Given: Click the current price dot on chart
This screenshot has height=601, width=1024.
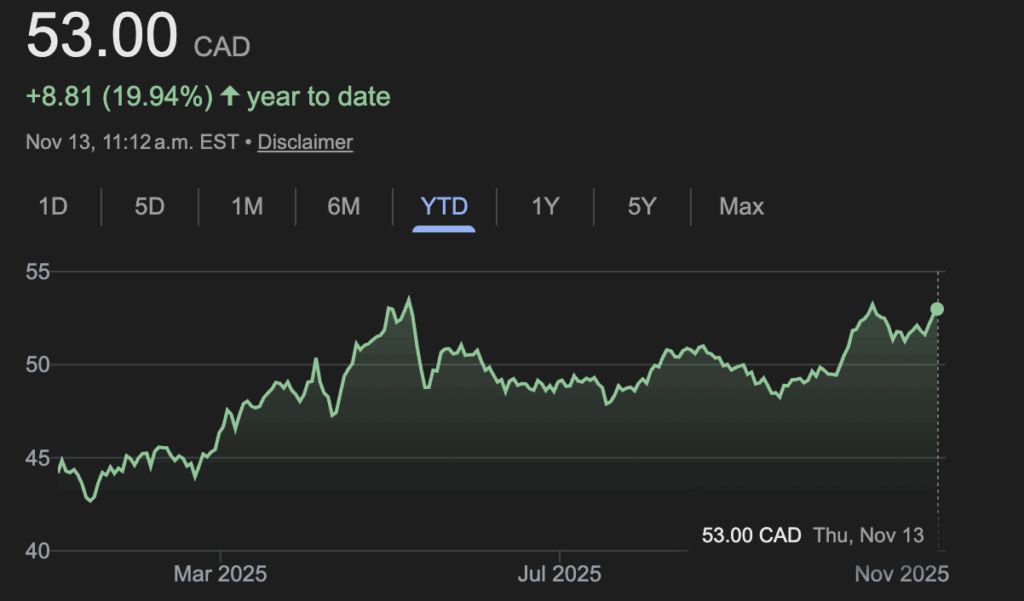Looking at the screenshot, I should pos(937,308).
